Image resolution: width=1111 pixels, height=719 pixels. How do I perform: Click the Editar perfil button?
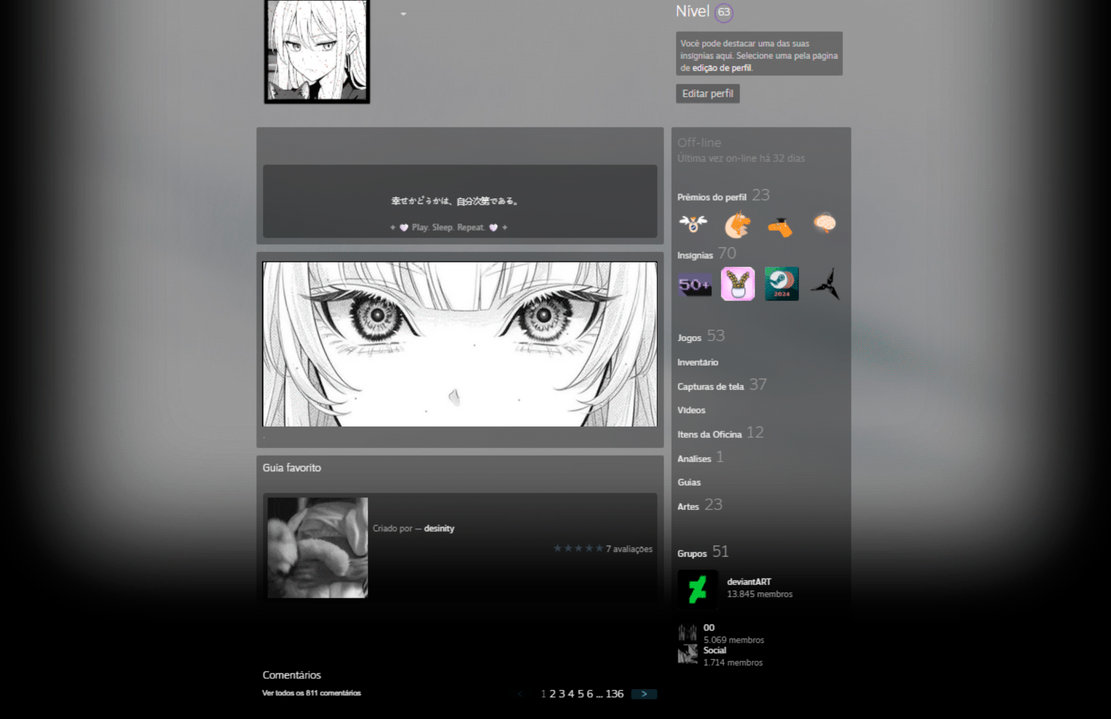708,94
